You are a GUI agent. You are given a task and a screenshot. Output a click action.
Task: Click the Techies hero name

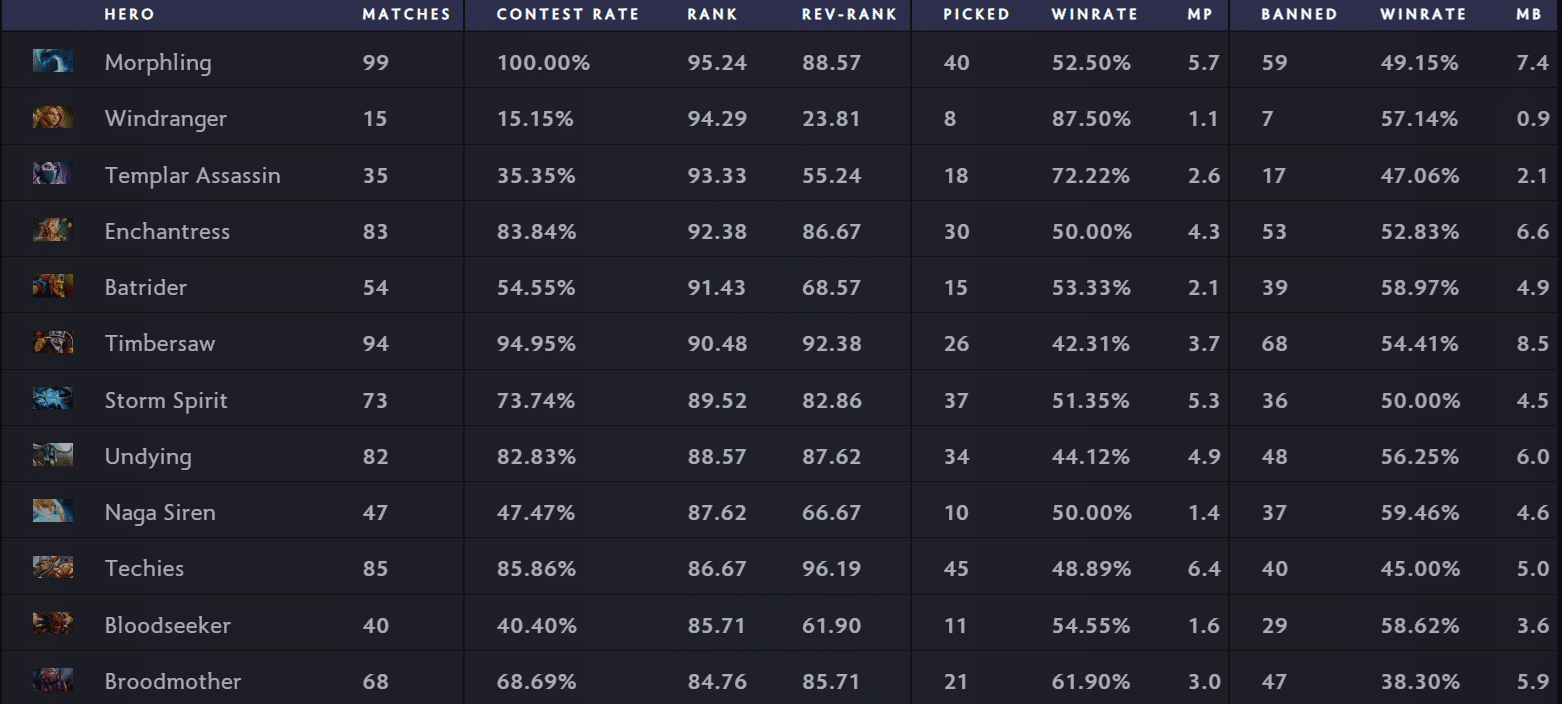[144, 568]
